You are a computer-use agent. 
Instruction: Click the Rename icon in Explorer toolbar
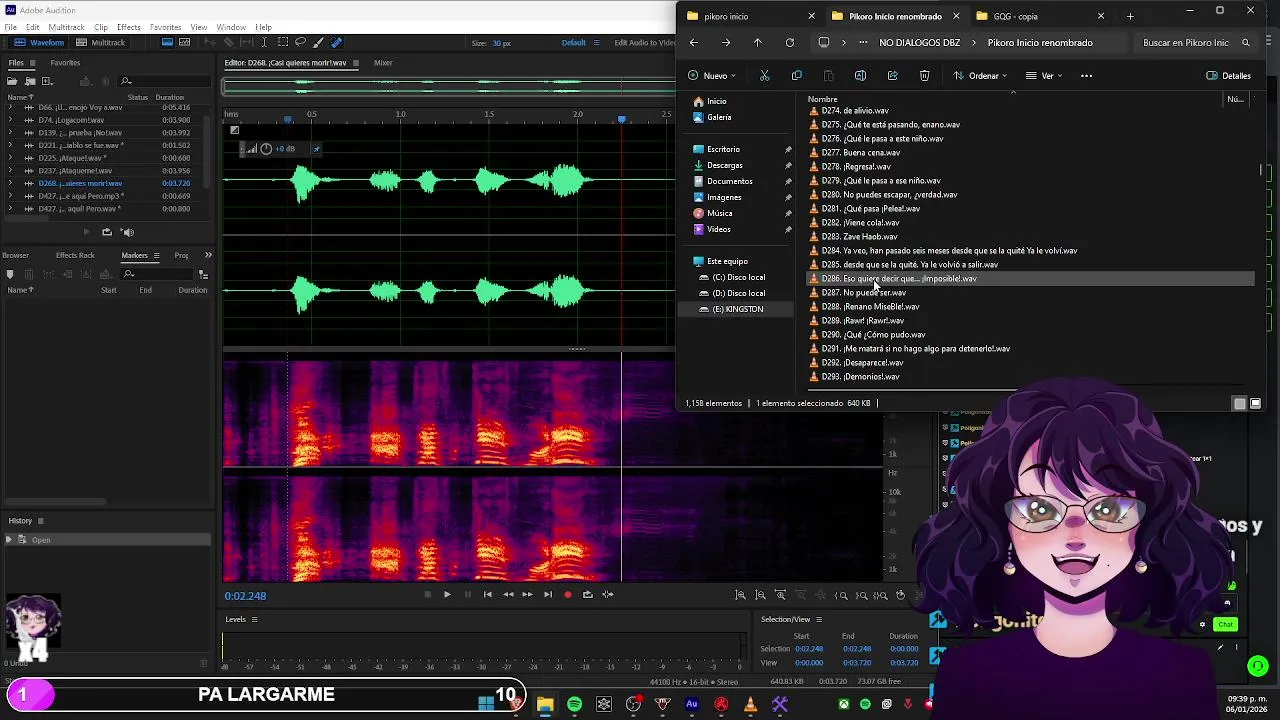click(x=860, y=76)
